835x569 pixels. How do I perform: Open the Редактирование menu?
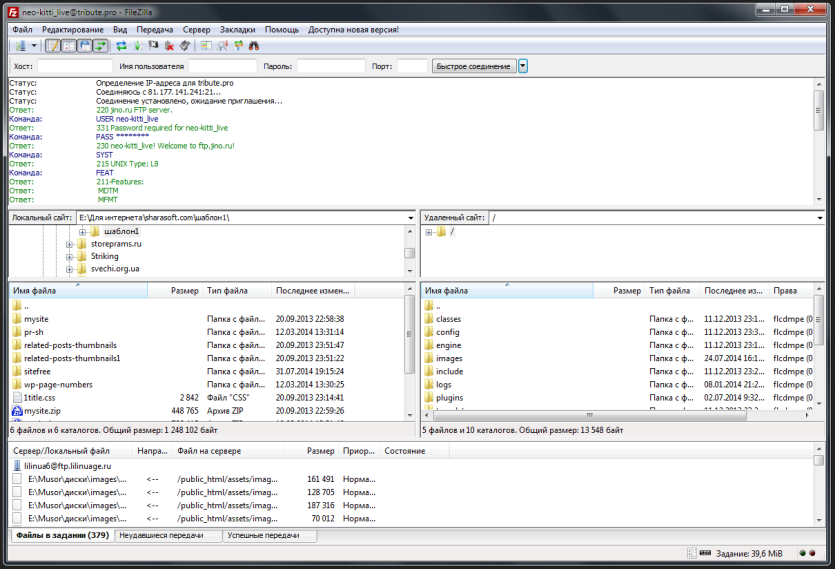tap(72, 29)
